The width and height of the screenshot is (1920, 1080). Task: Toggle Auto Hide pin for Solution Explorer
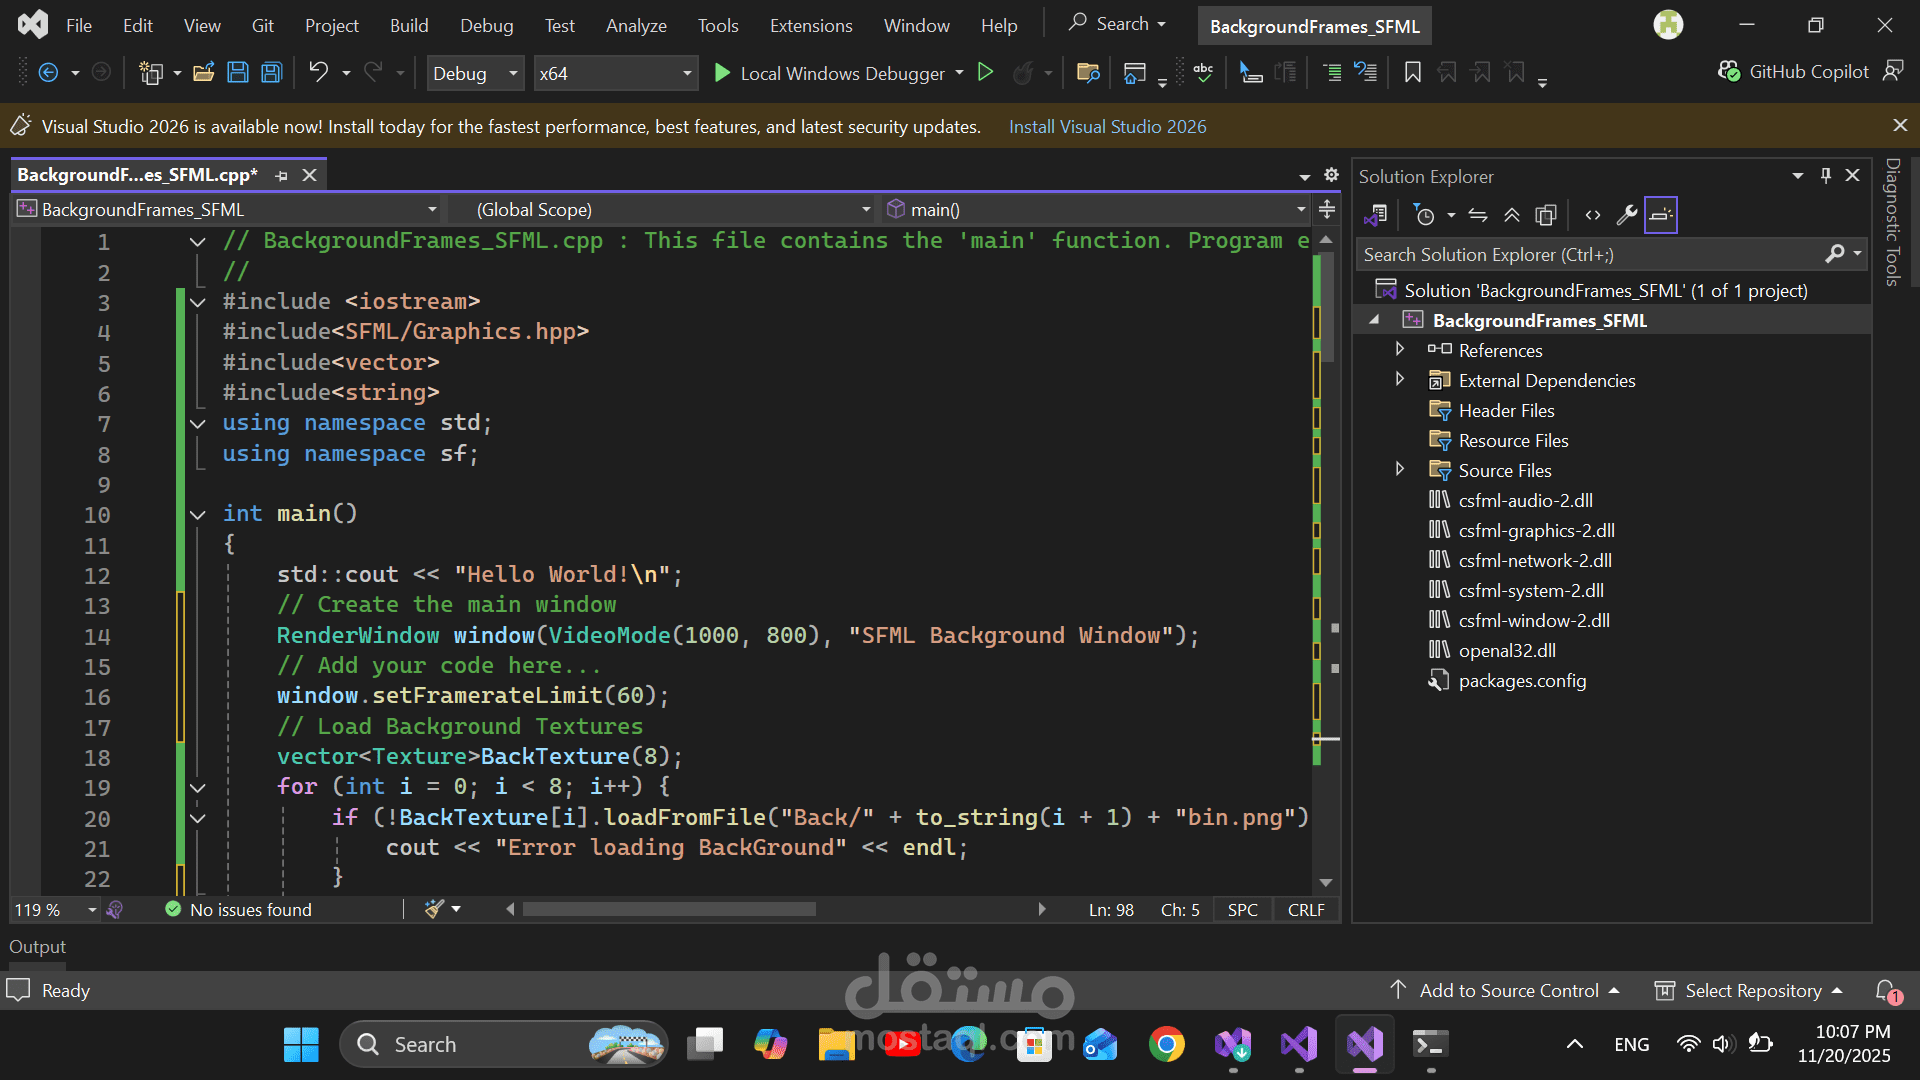(1825, 175)
